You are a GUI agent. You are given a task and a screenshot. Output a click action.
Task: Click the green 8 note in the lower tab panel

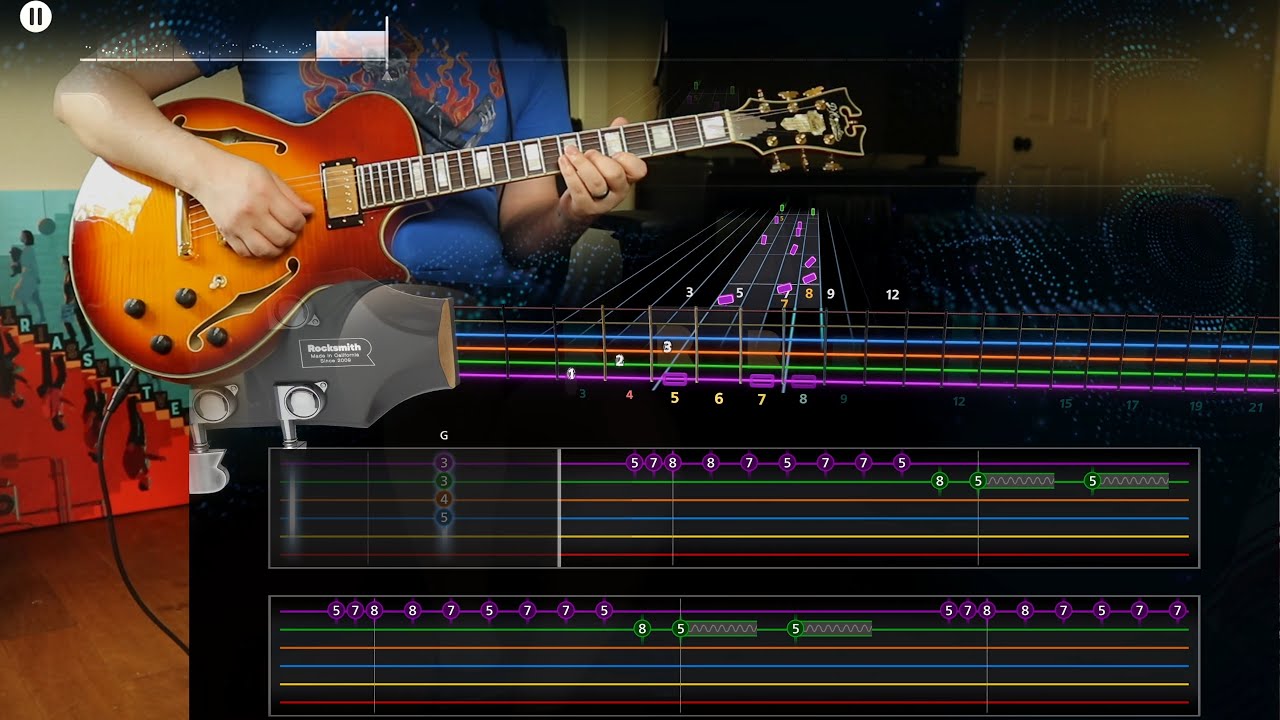coord(642,629)
